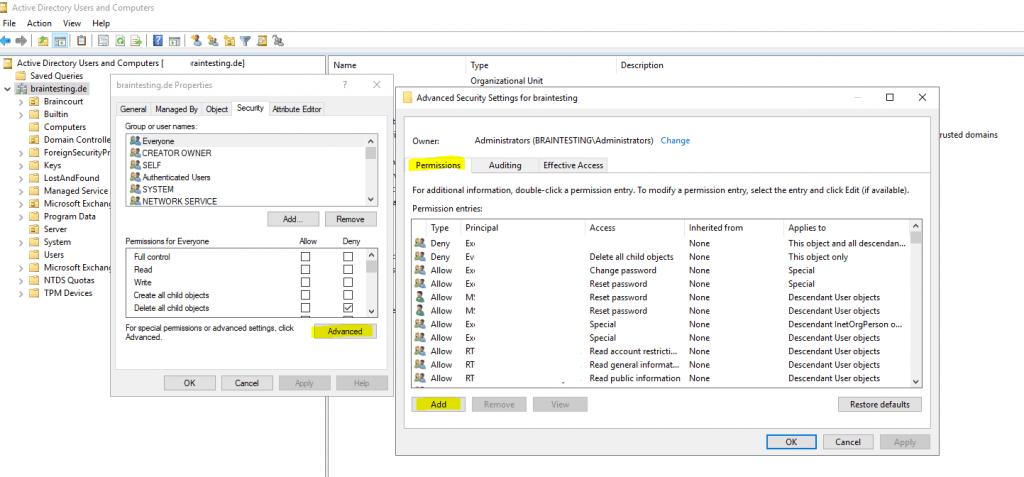Toggle the Show/Hide Console Tree toolbar icon
Image resolution: width=1024 pixels, height=477 pixels.
(x=59, y=41)
